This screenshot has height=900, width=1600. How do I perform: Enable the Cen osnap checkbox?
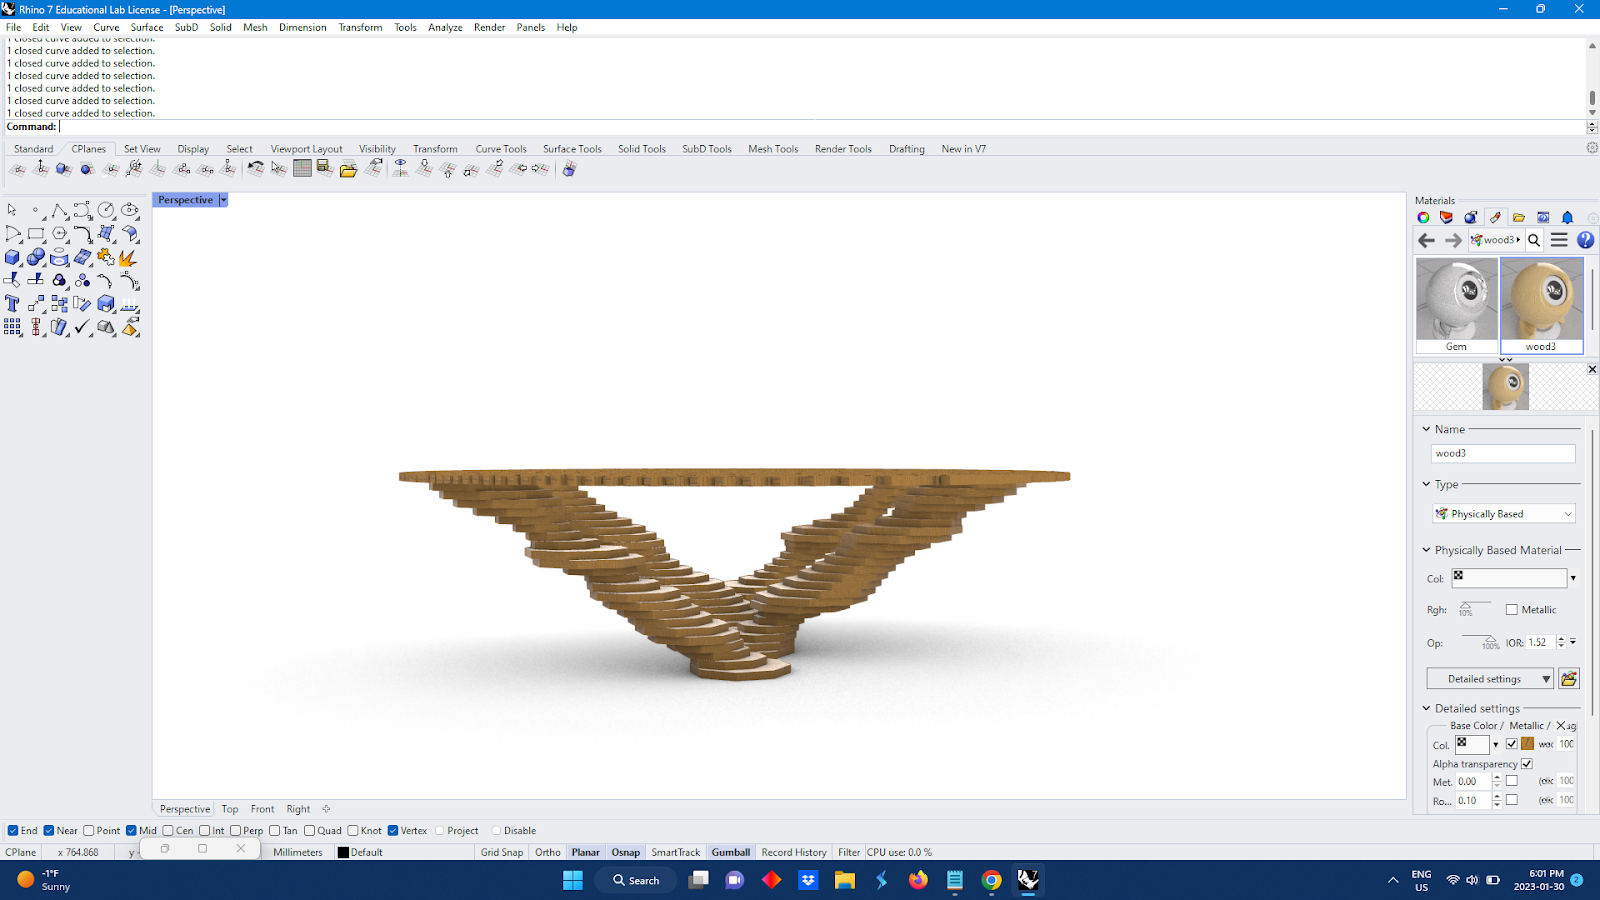(168, 830)
